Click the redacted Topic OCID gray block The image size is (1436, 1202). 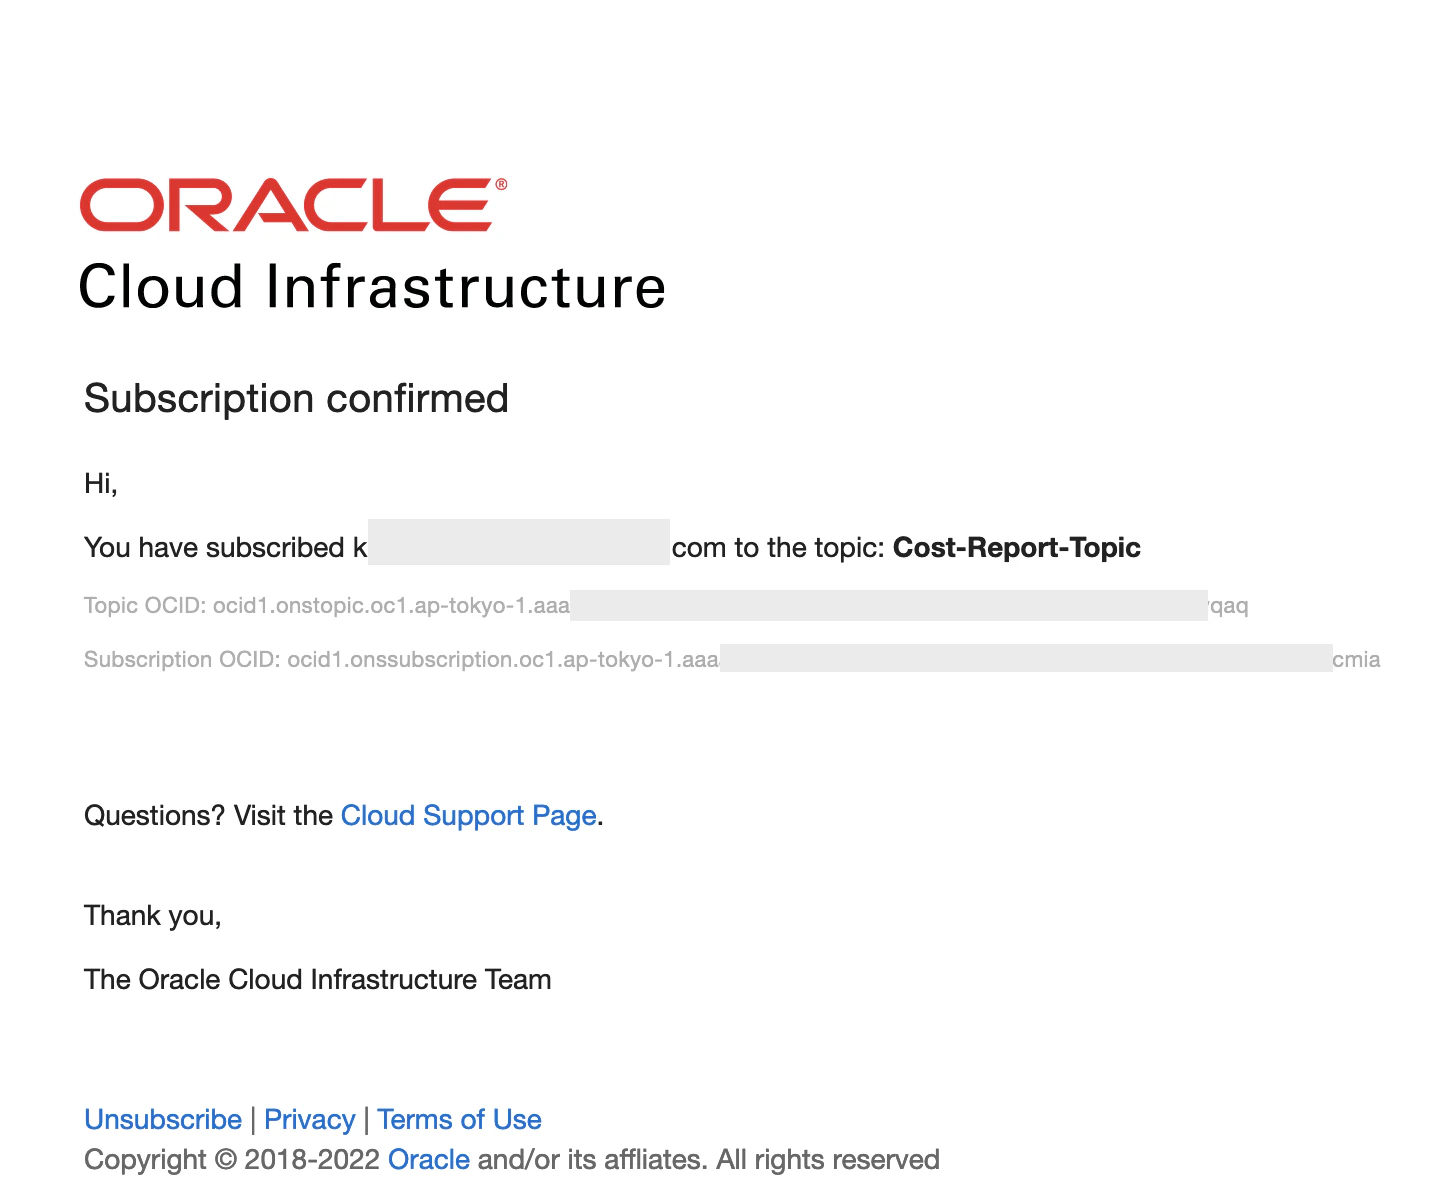(889, 605)
